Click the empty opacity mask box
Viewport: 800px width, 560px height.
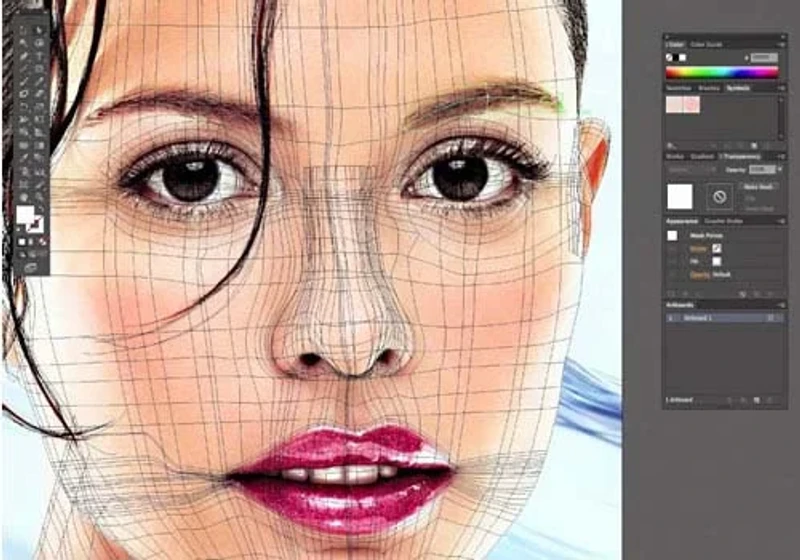(719, 196)
